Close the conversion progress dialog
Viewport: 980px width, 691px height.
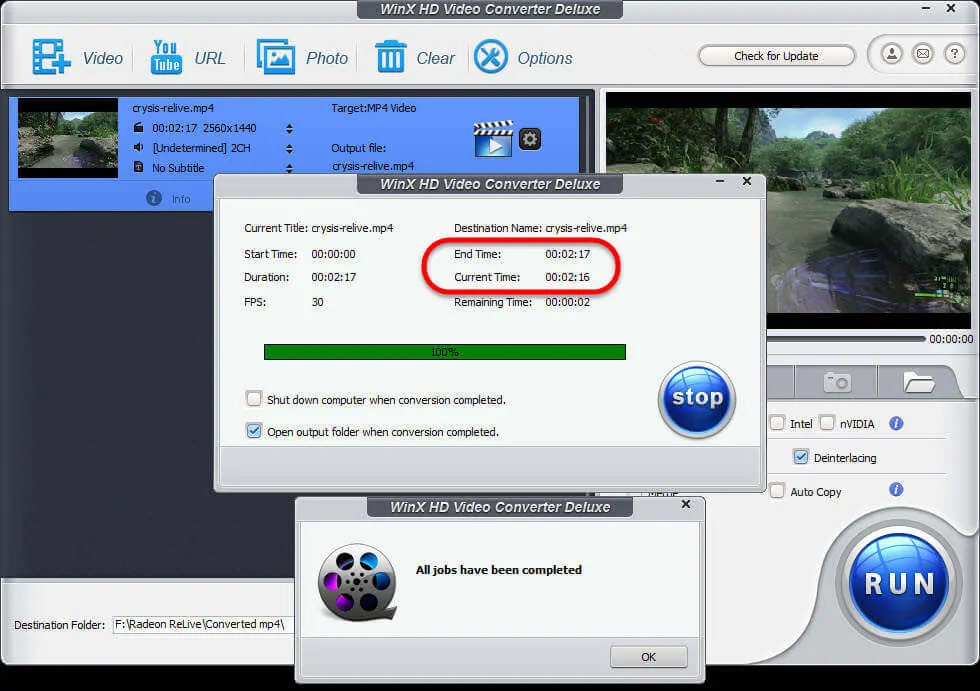point(746,181)
